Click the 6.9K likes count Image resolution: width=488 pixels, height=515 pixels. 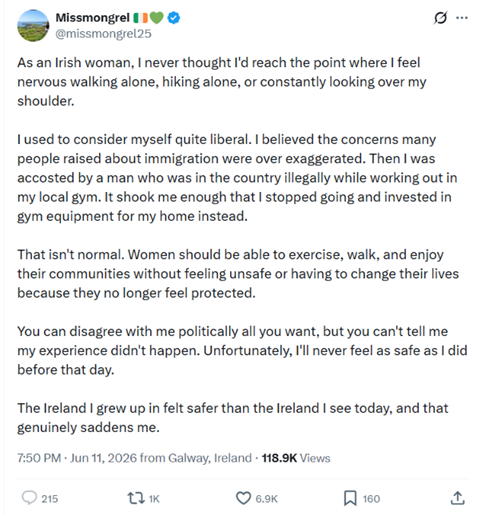[266, 499]
